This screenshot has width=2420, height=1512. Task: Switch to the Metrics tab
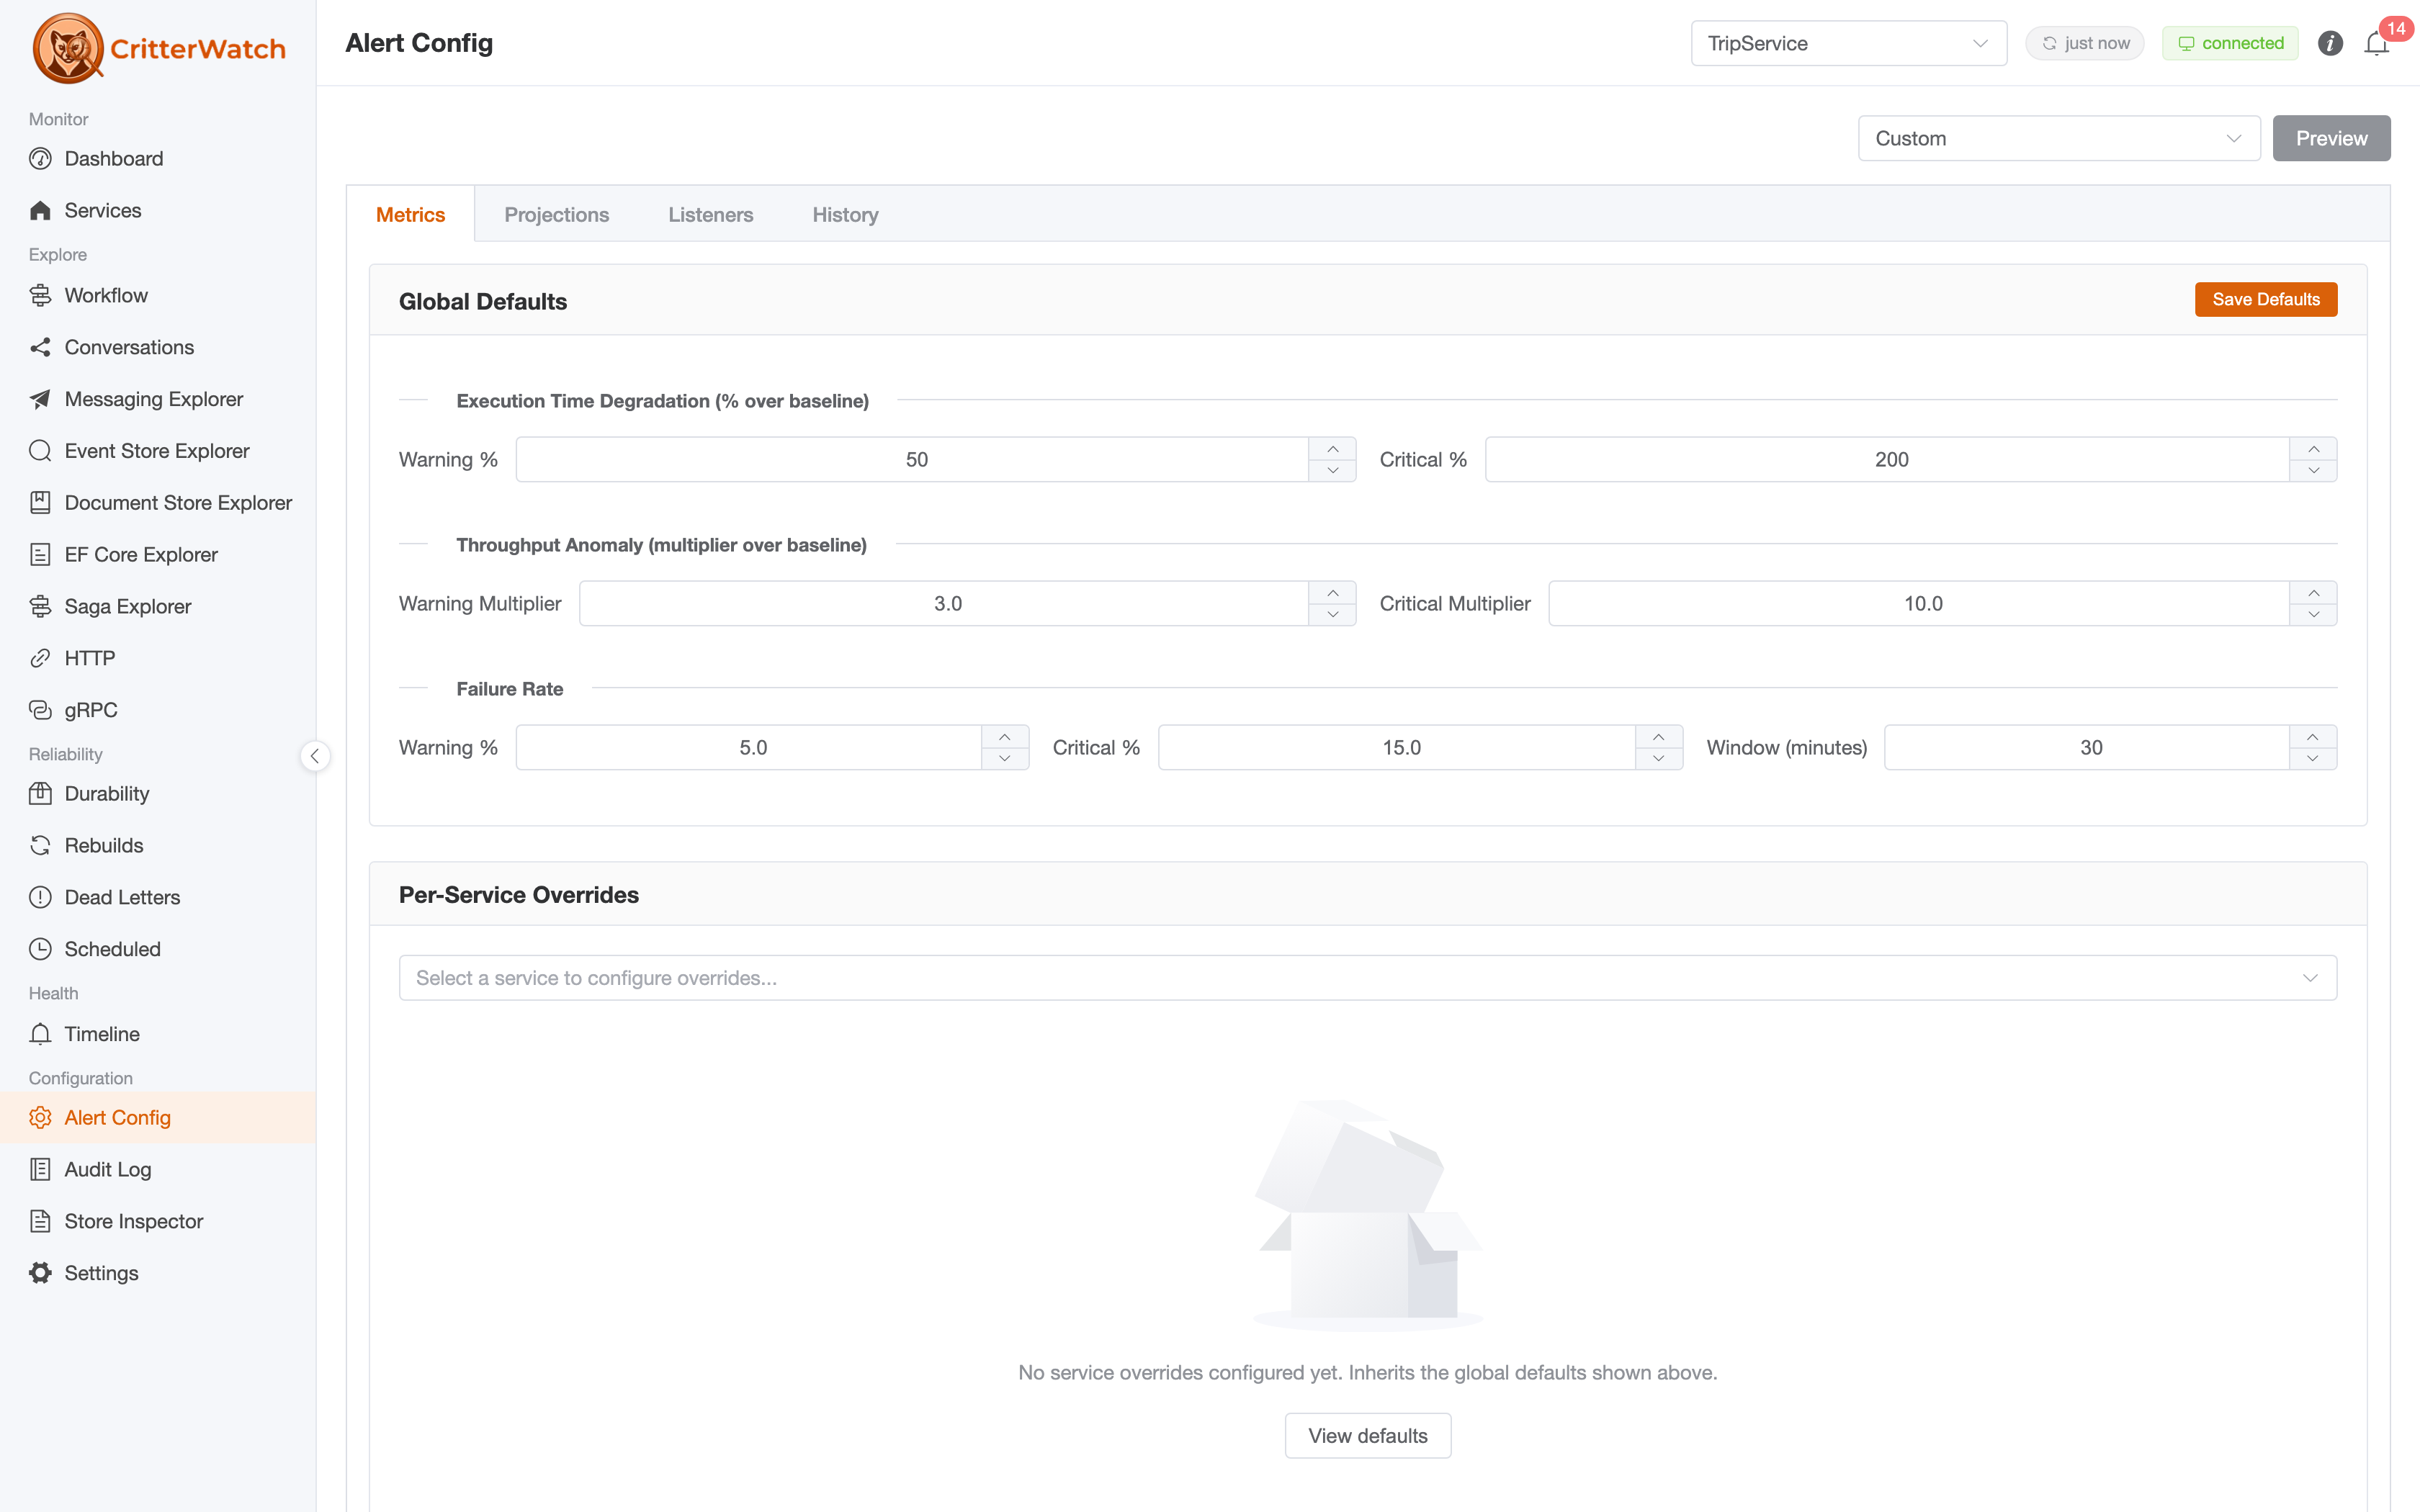[410, 214]
